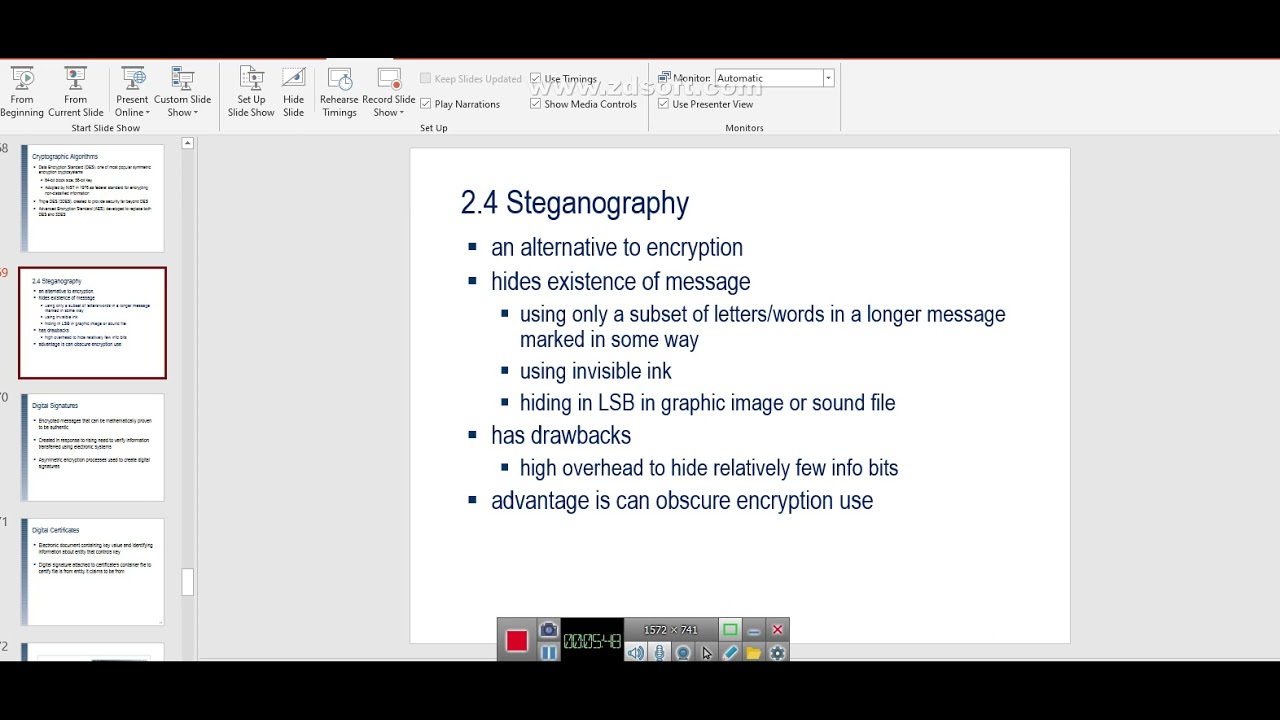Toggle cursor capture in the recorder
1280x720 pixels.
[x=706, y=652]
